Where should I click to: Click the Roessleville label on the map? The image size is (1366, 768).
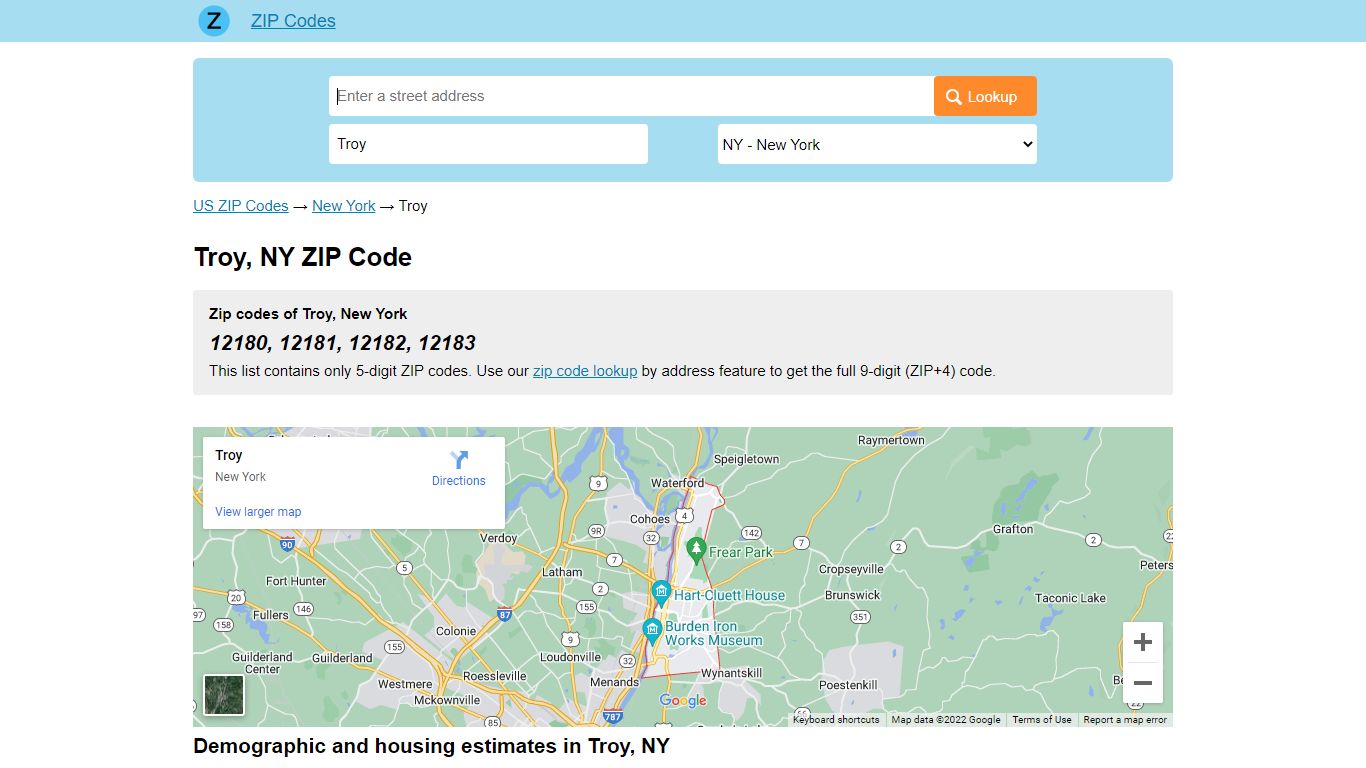(495, 676)
